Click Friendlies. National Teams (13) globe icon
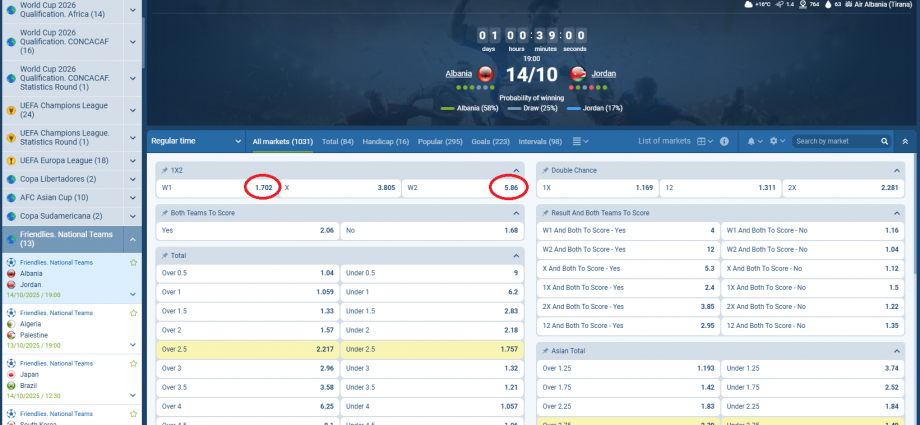This screenshot has width=920, height=425. [11, 239]
